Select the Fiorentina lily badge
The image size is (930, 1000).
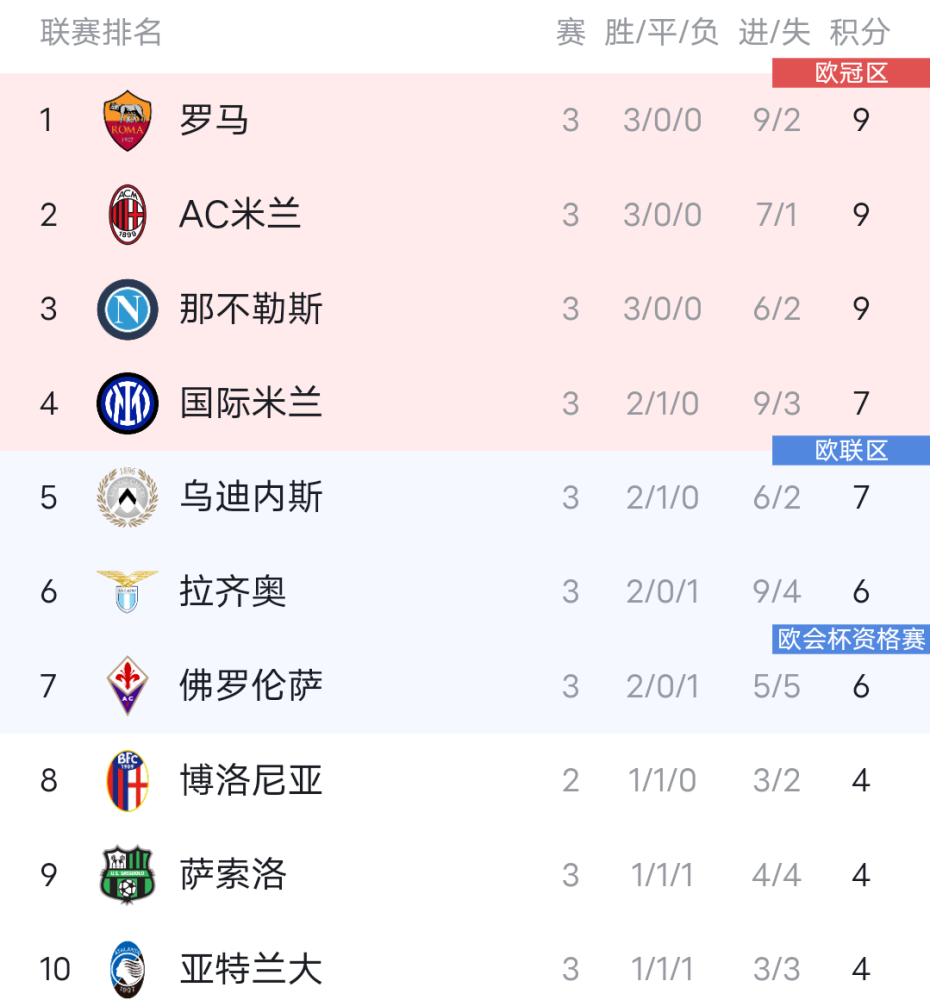[128, 686]
